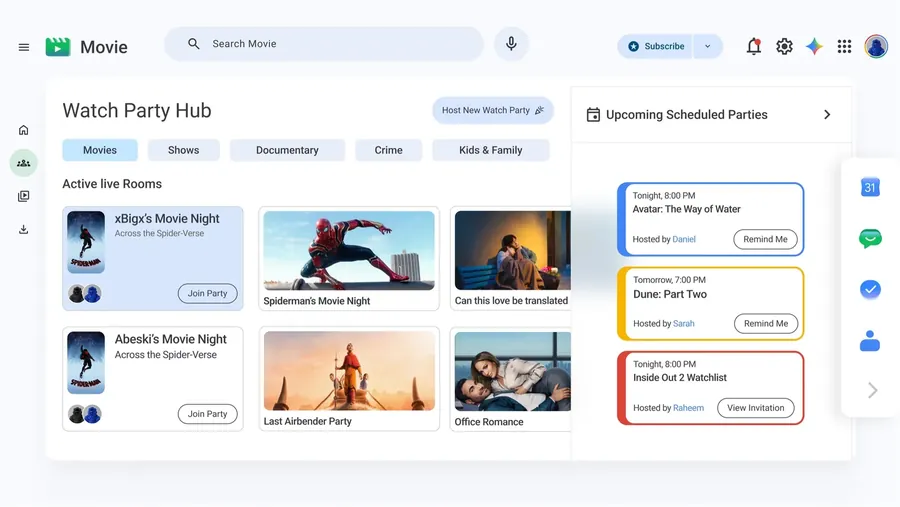Select the Movies tab
The width and height of the screenshot is (900, 507).
click(100, 150)
